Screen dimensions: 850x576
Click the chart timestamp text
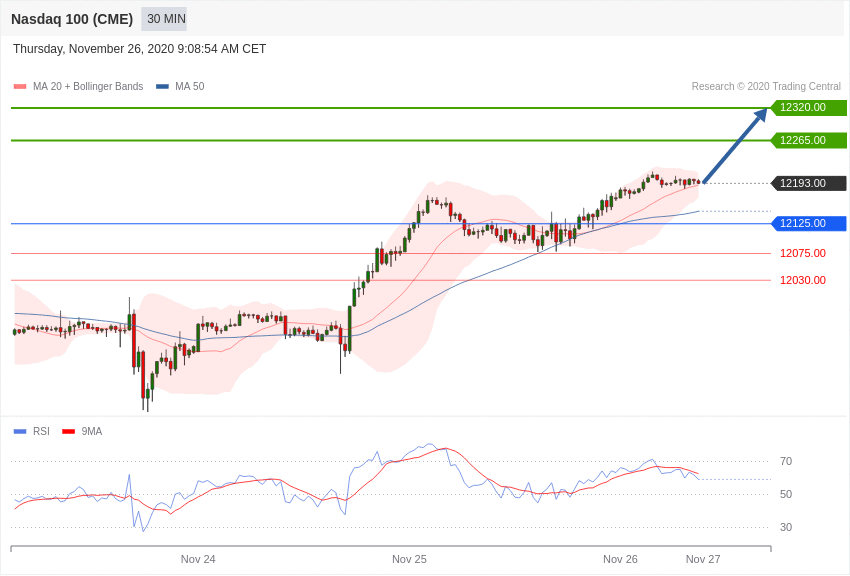click(139, 49)
